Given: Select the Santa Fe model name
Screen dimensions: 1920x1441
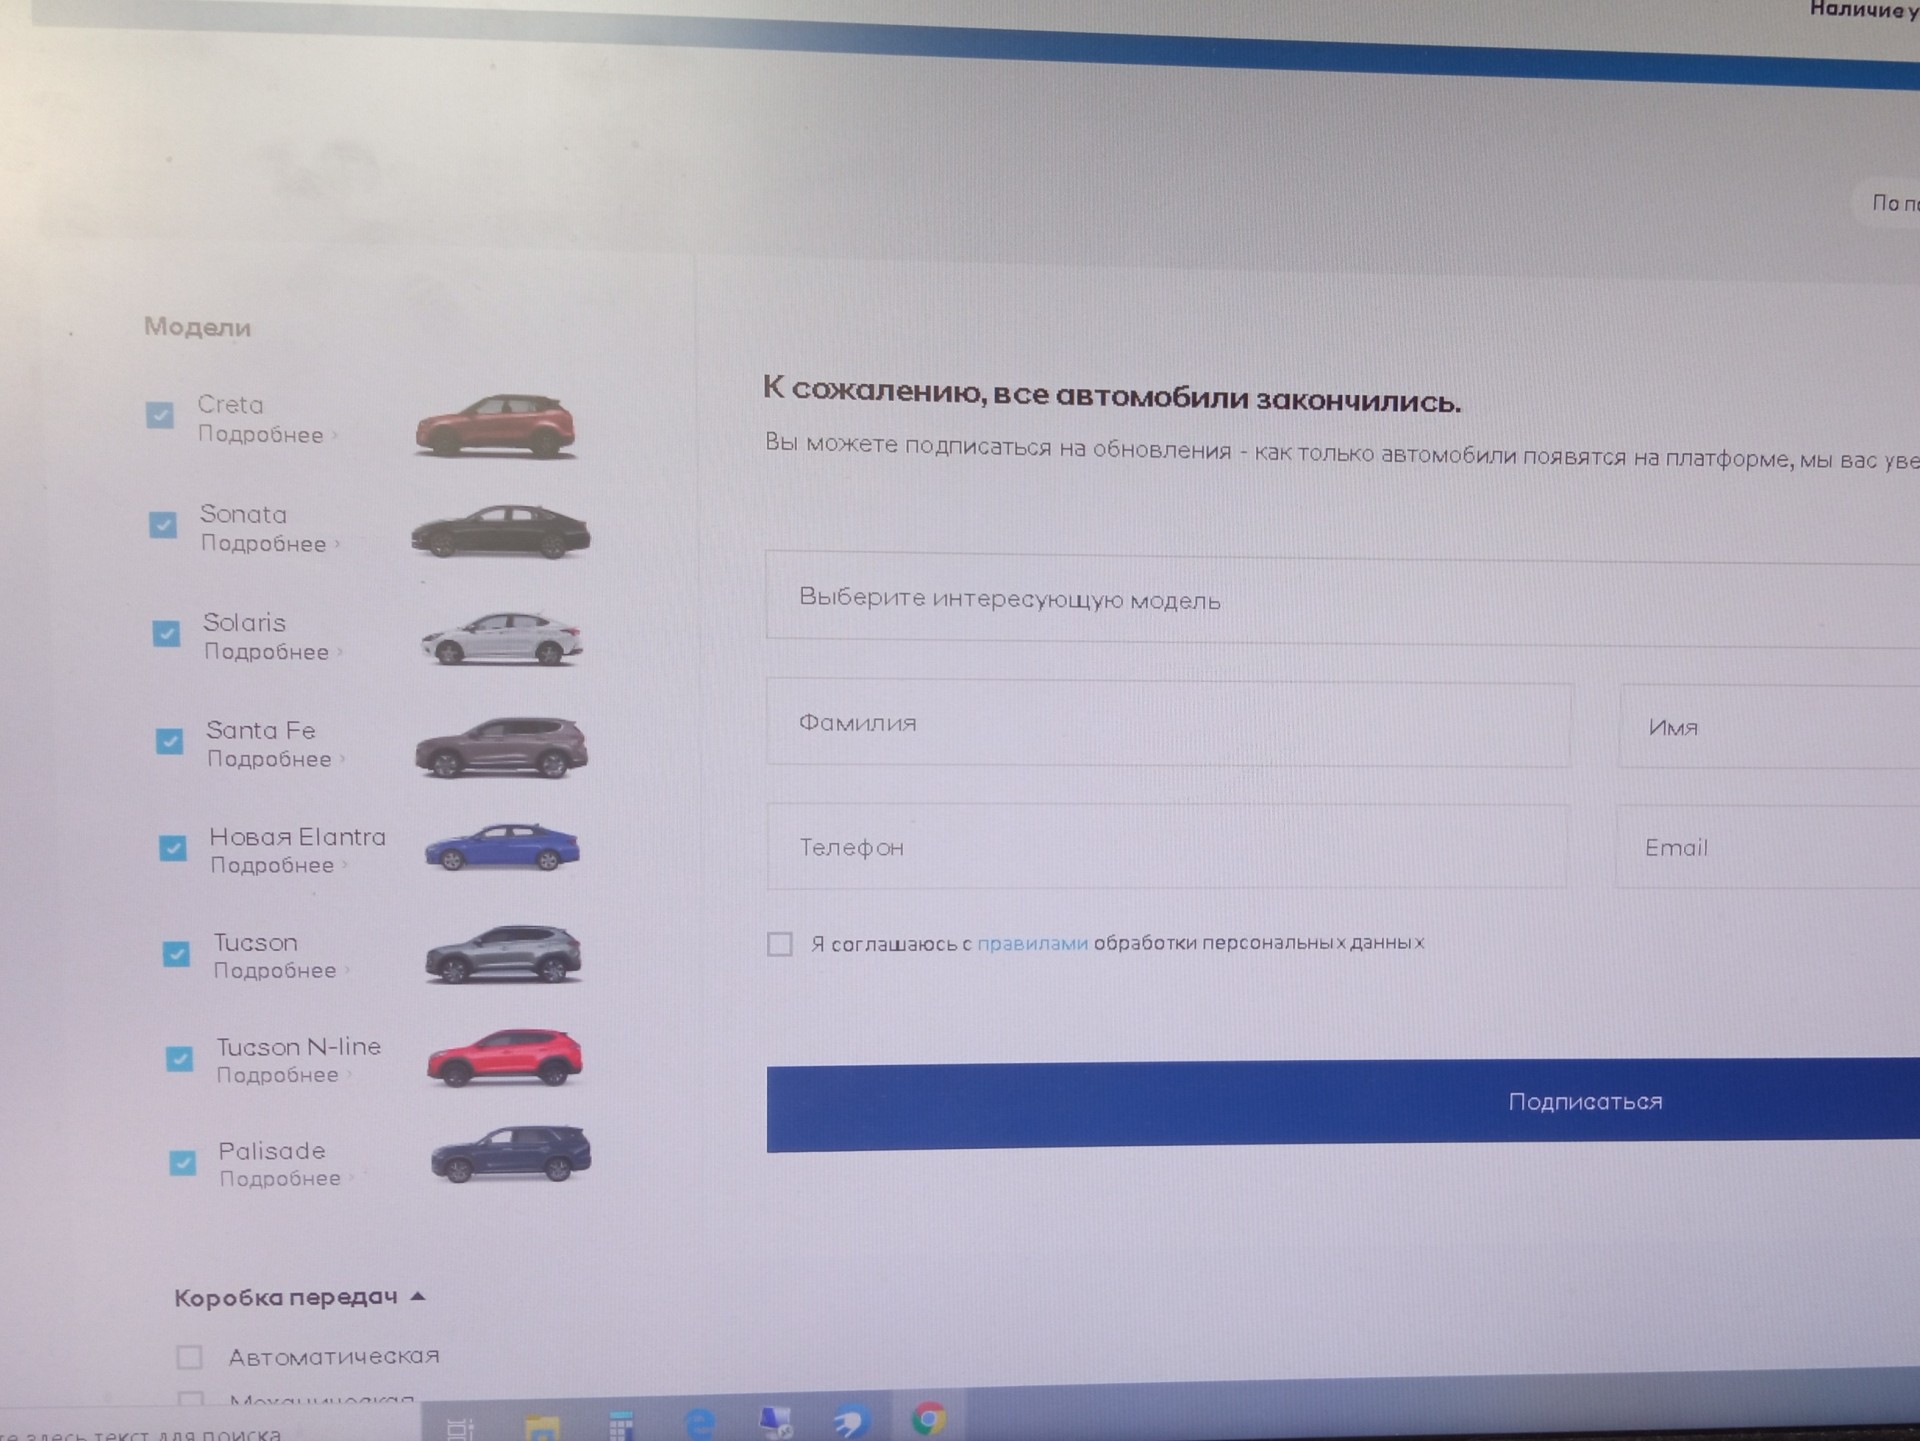Looking at the screenshot, I should [x=261, y=731].
